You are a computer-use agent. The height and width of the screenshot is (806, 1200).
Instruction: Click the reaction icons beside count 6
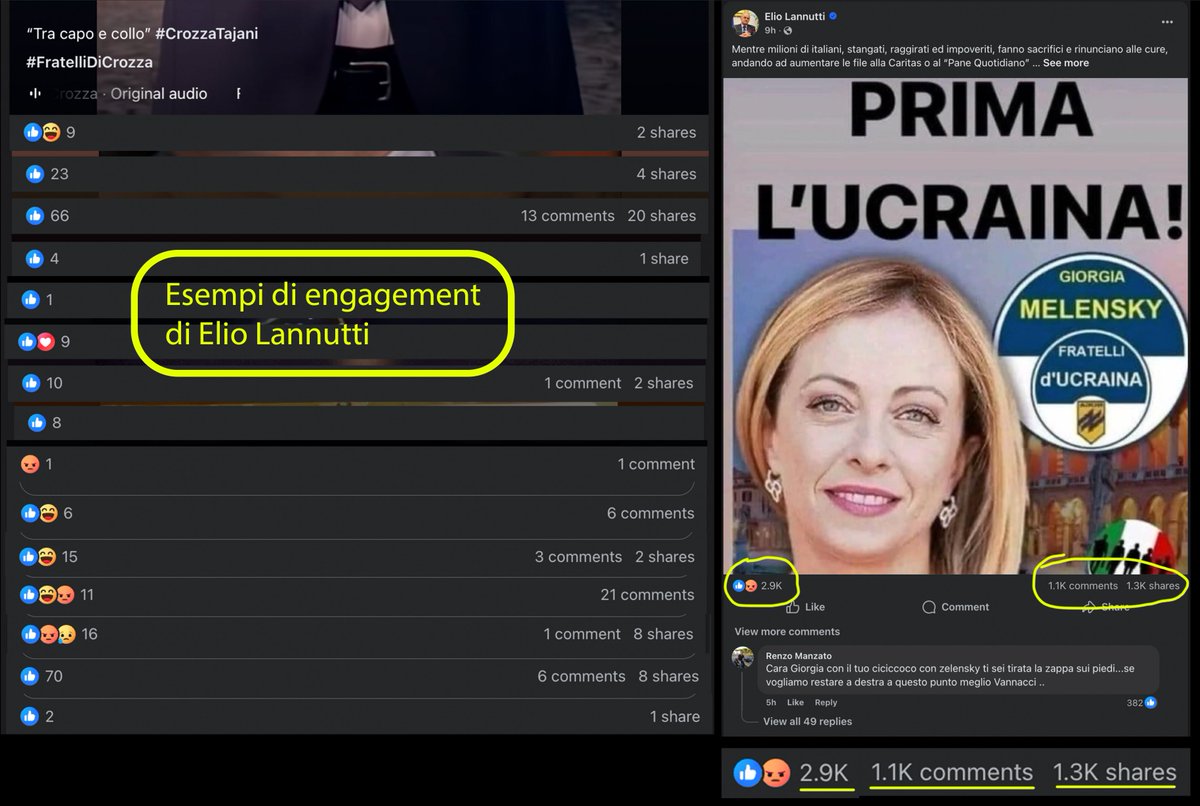click(38, 514)
